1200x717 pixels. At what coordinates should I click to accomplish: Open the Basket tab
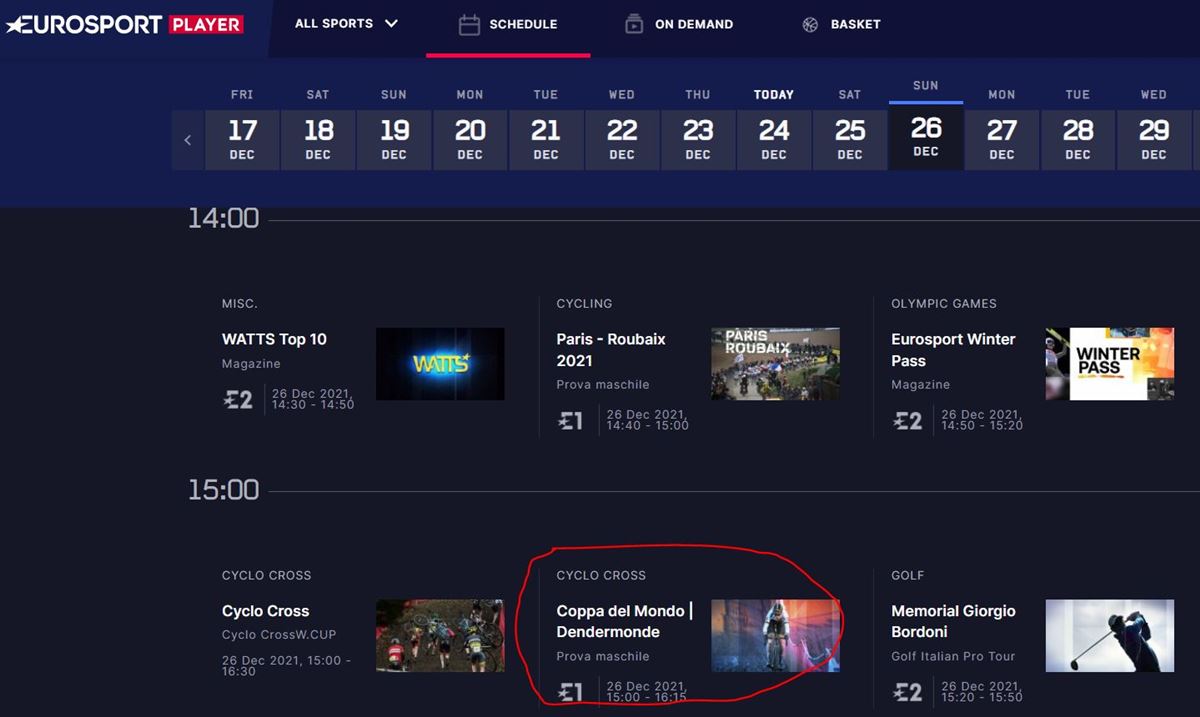[841, 25]
